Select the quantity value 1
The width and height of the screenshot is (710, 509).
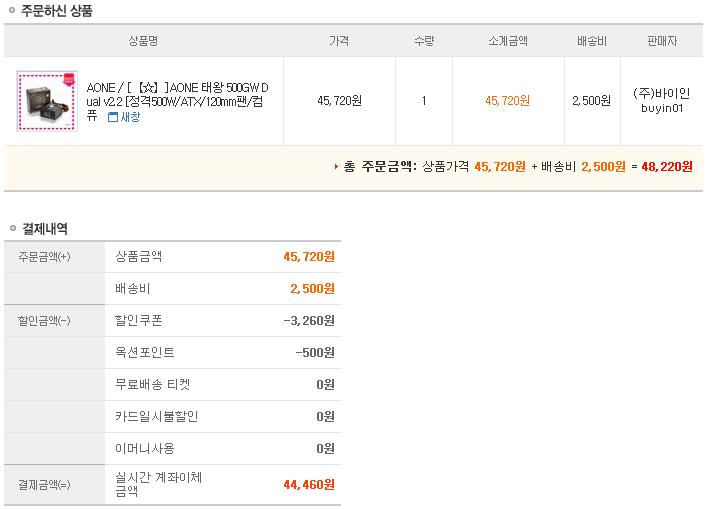(424, 101)
